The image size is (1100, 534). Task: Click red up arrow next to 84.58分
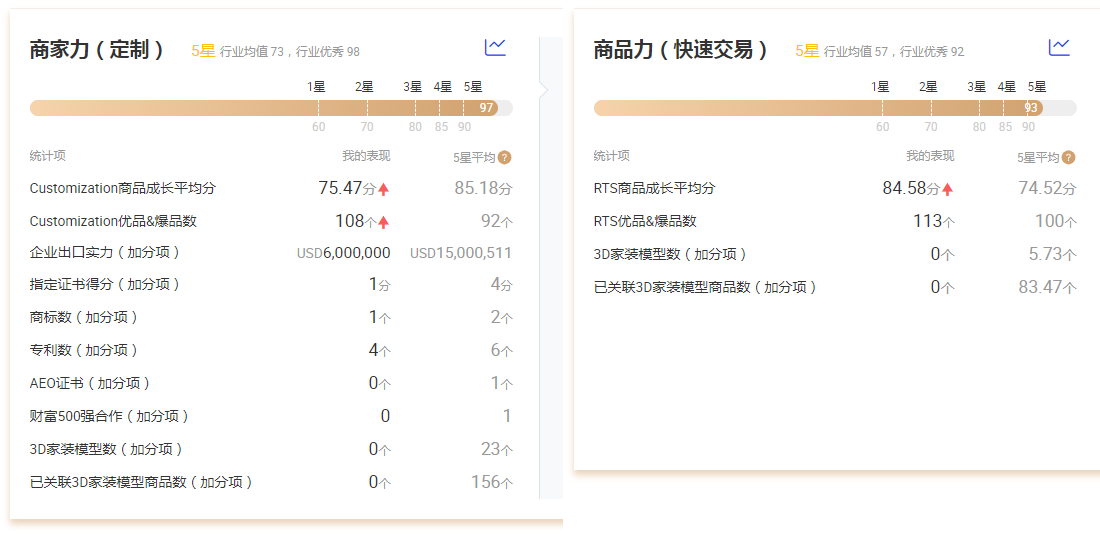coord(947,189)
